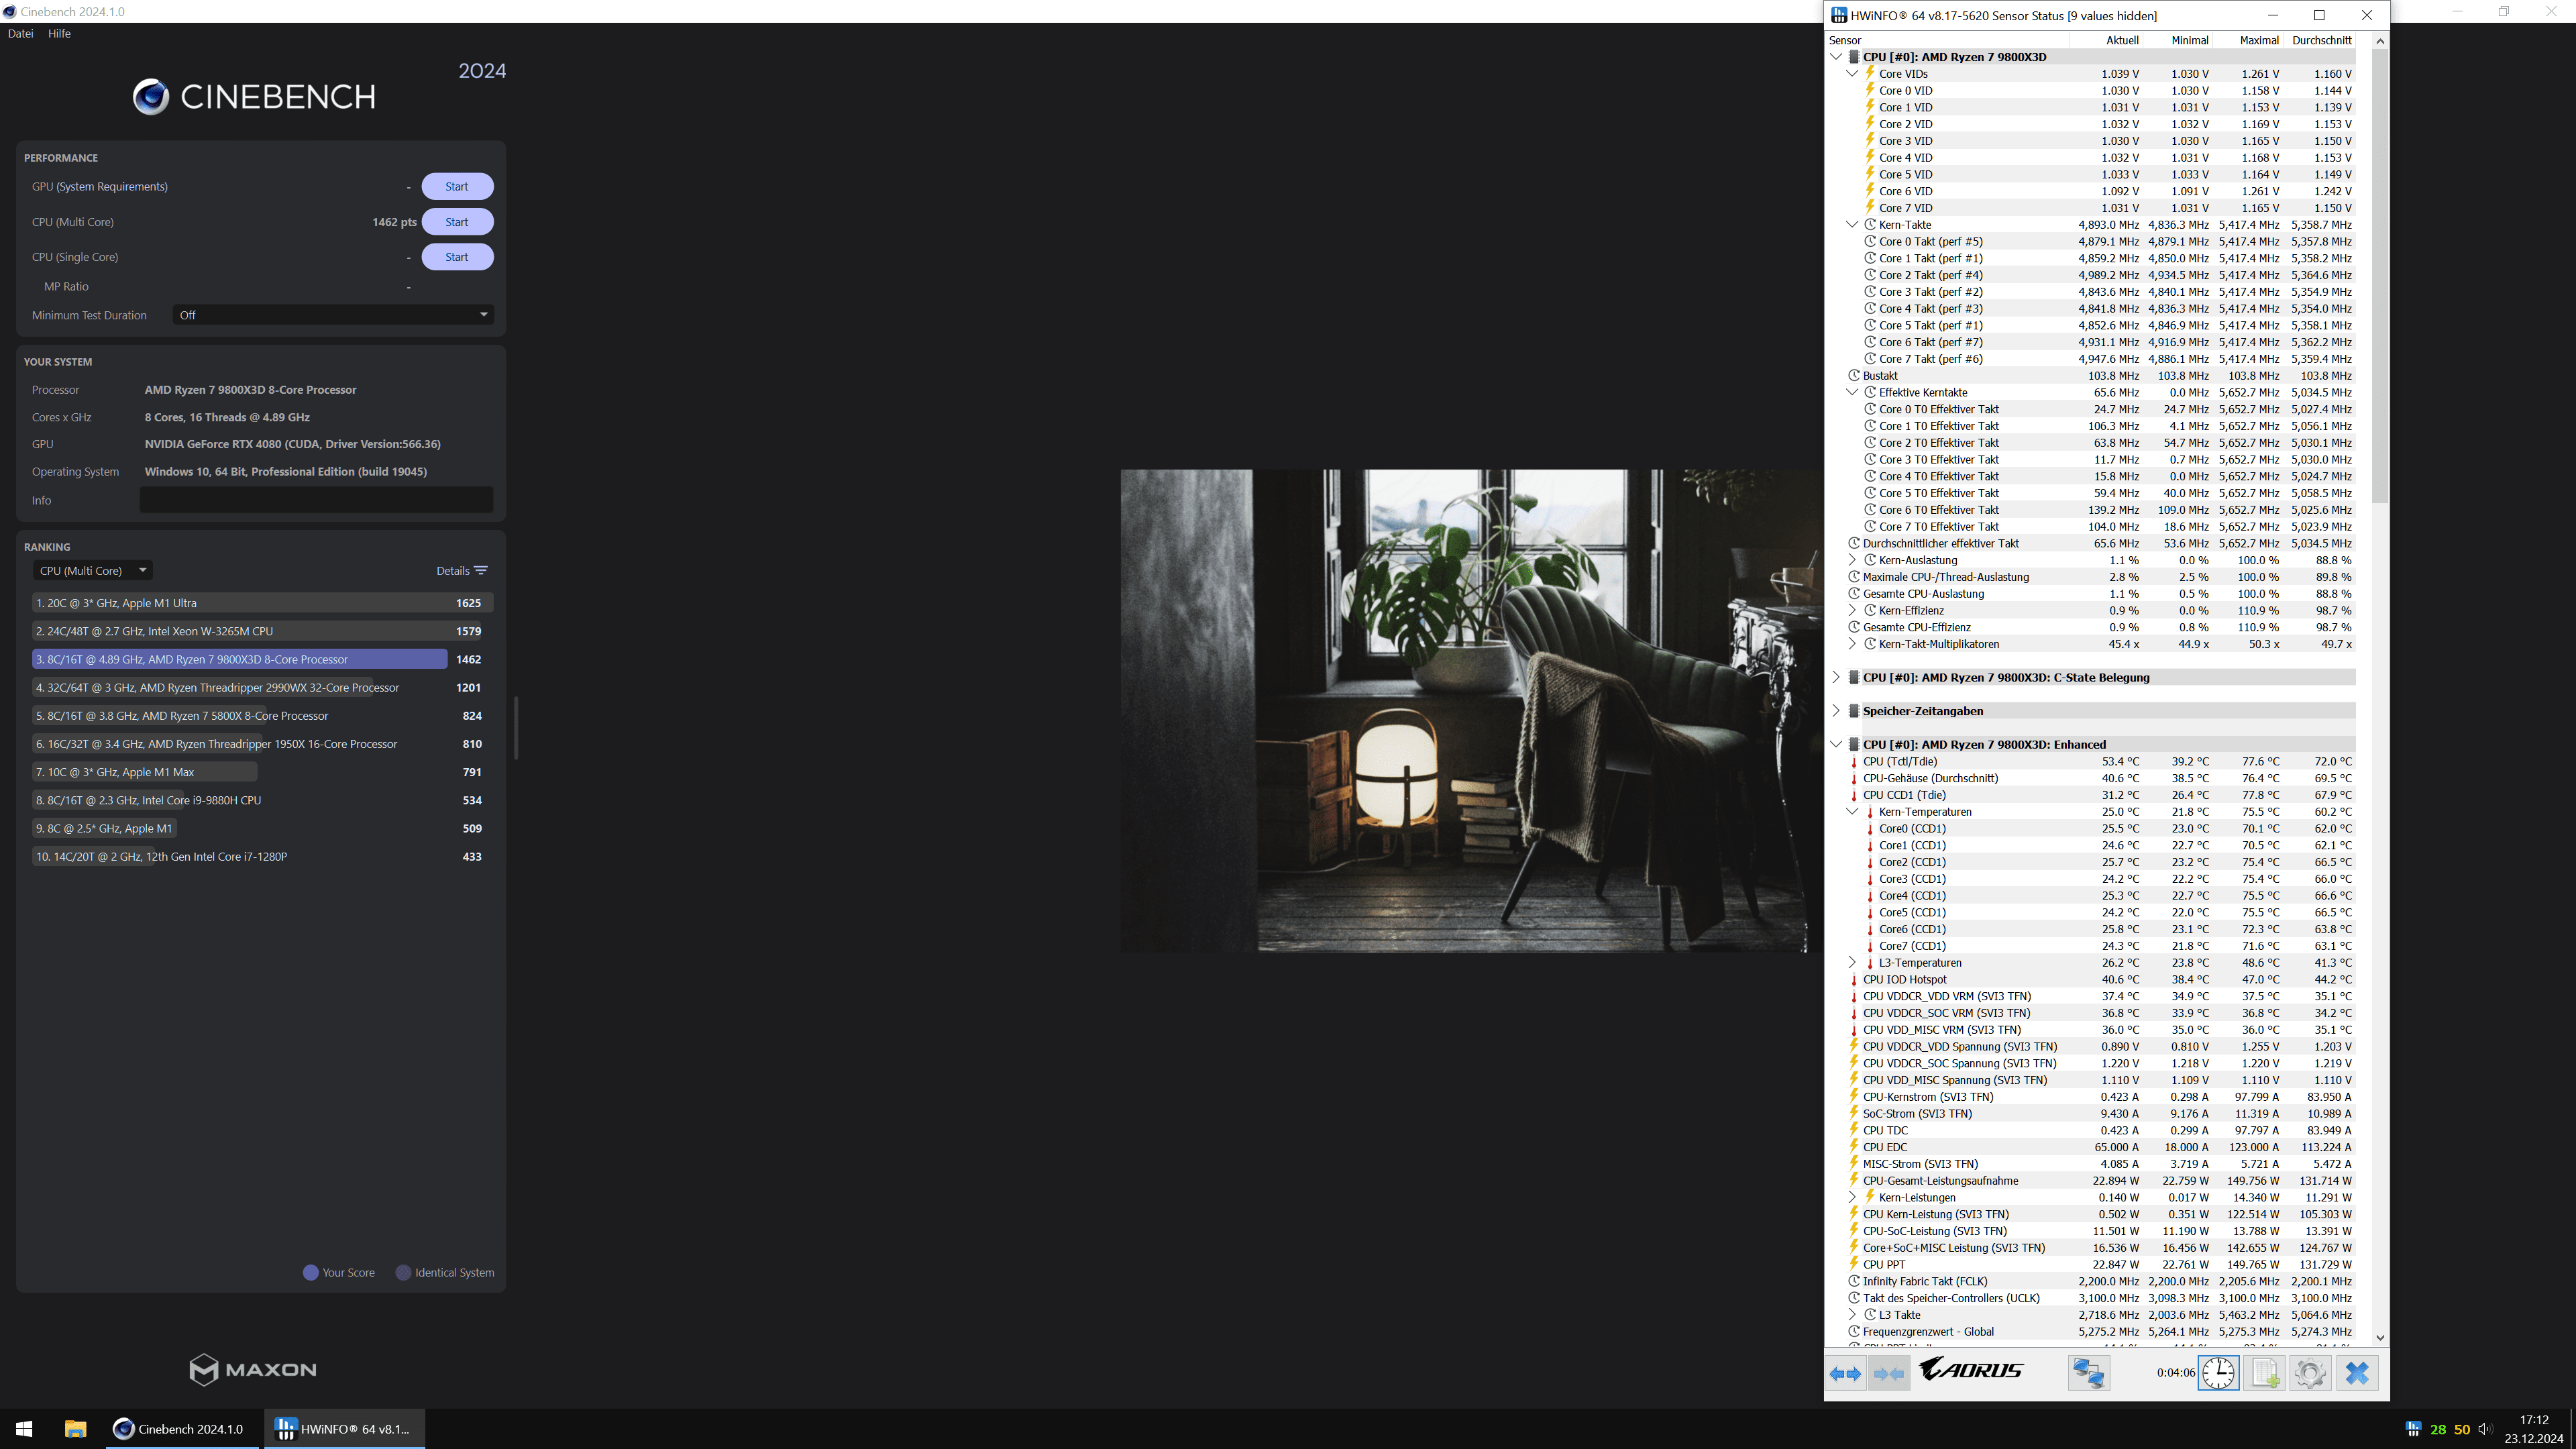Open the Datei menu
This screenshot has width=2576, height=1449.
tap(20, 33)
